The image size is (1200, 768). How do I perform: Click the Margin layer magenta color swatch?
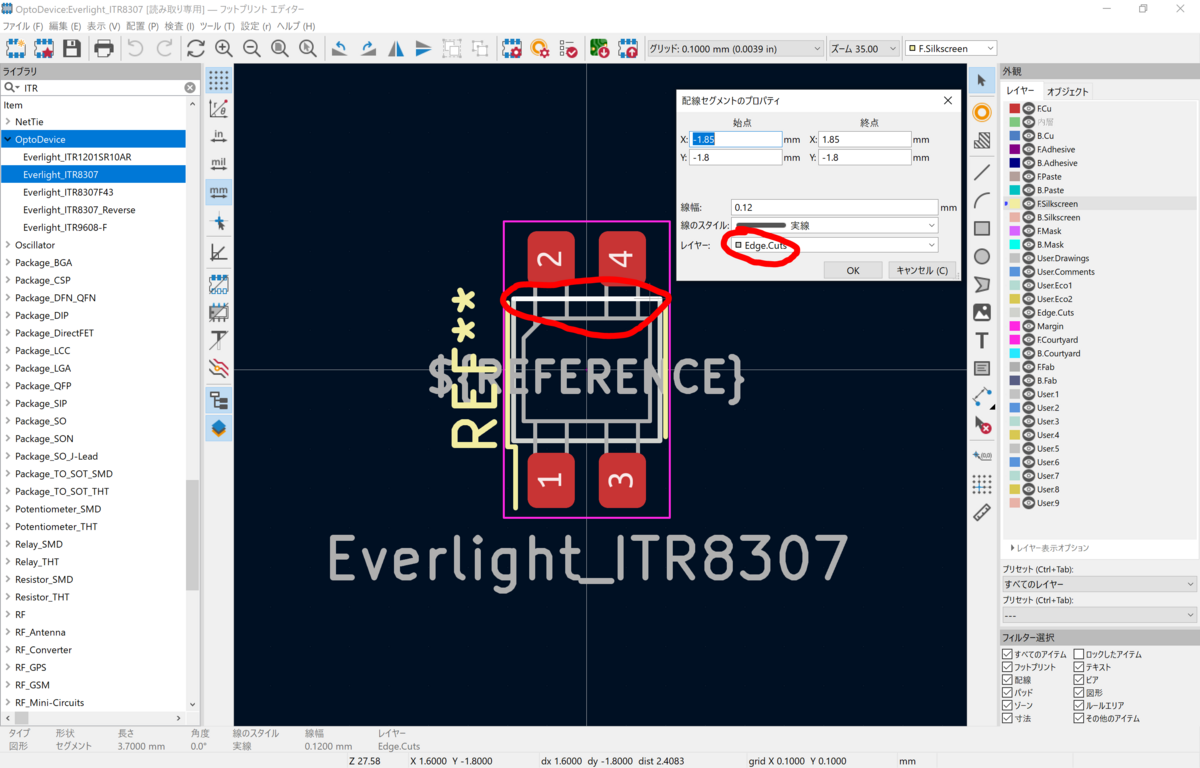[x=1014, y=326]
